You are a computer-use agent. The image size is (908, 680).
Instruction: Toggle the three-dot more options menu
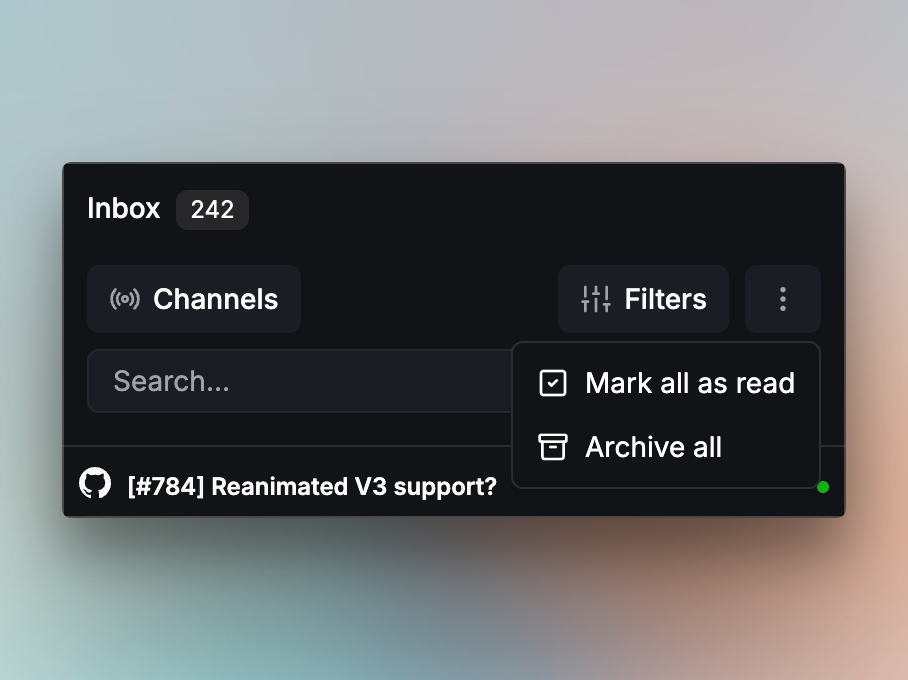coord(782,299)
